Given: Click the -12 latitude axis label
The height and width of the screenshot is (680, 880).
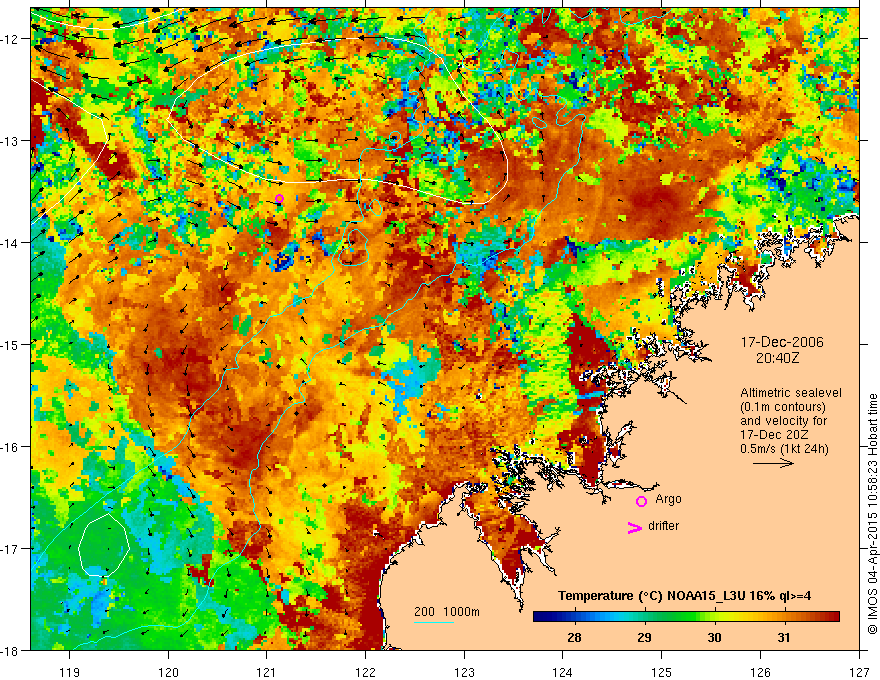Looking at the screenshot, I should 11,39.
